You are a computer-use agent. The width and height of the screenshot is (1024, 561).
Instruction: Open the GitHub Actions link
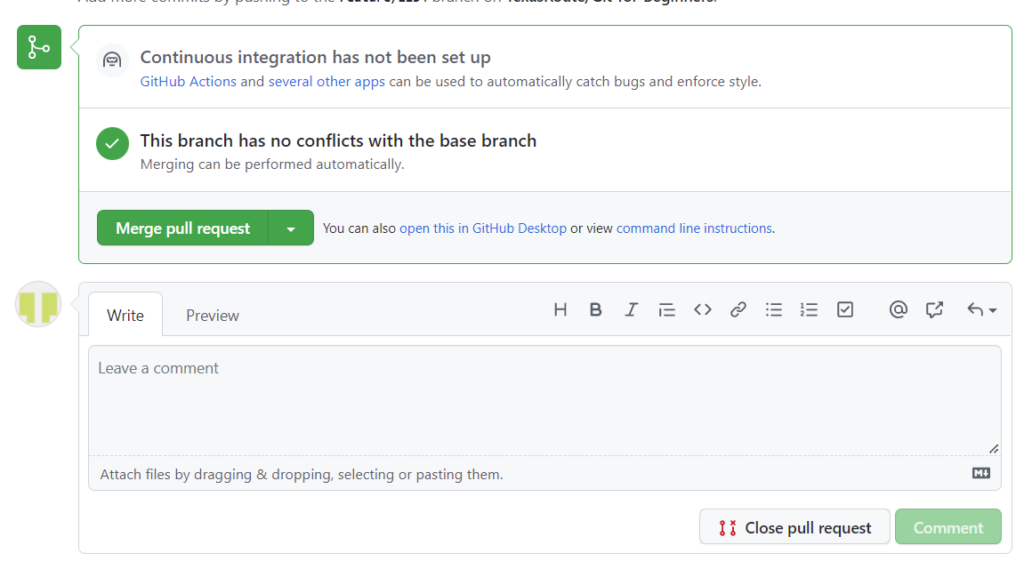pyautogui.click(x=188, y=82)
